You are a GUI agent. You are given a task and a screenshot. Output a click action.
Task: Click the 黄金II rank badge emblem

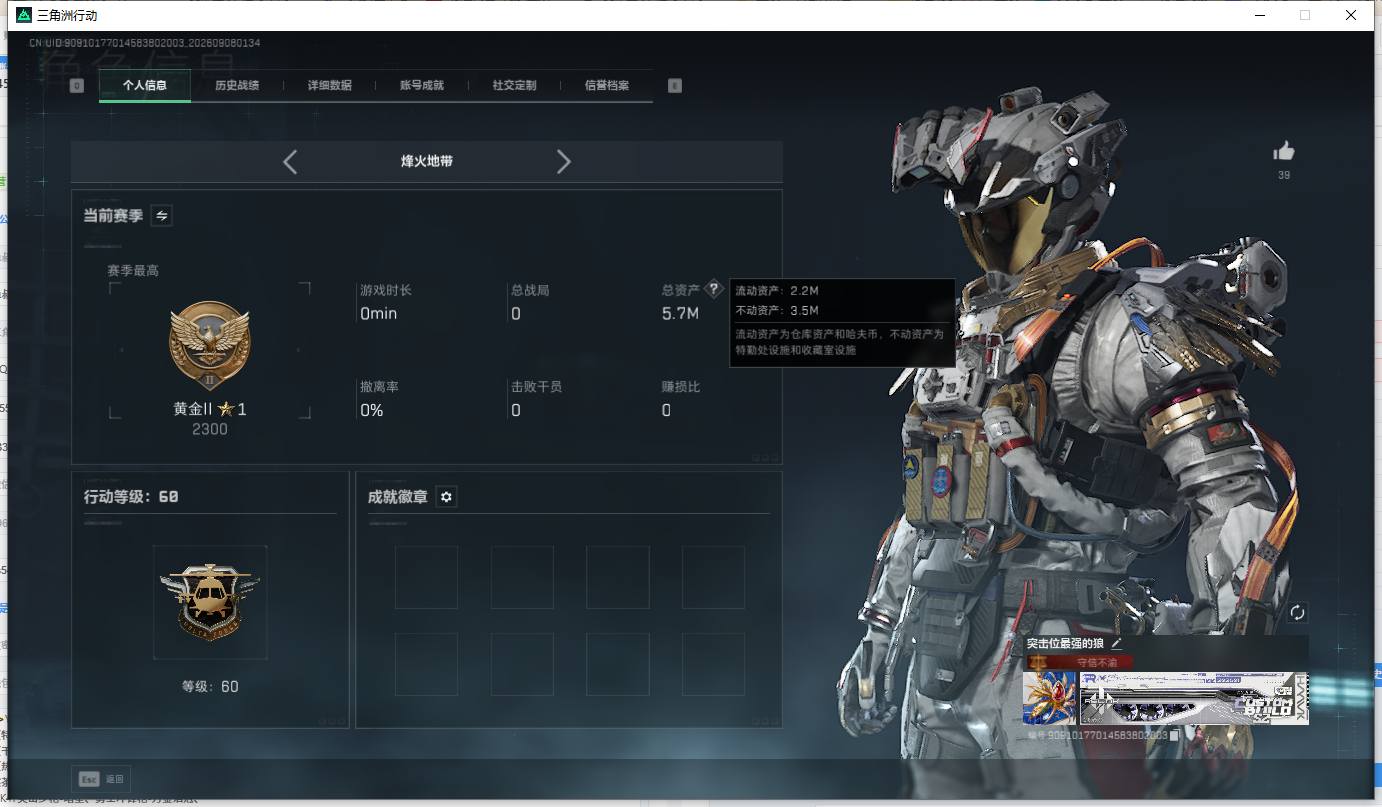click(210, 343)
